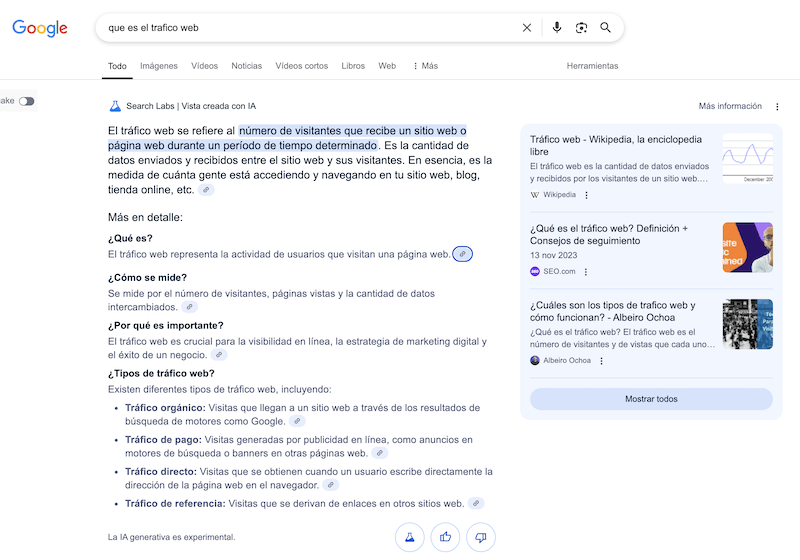Click the Albeiro Ochoa avatar icon
This screenshot has width=800, height=560.
pos(535,361)
